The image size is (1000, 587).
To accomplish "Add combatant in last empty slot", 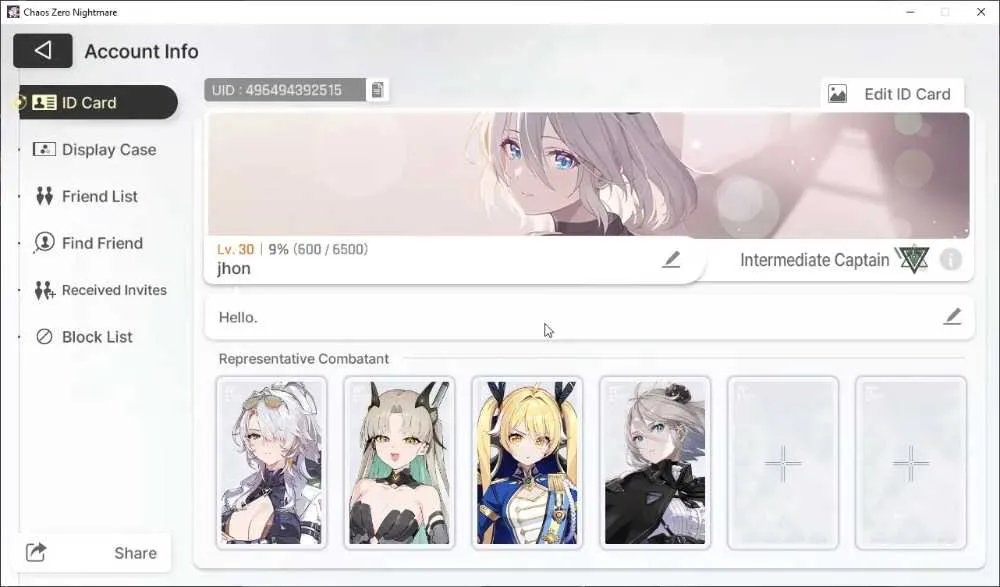I will [x=911, y=463].
